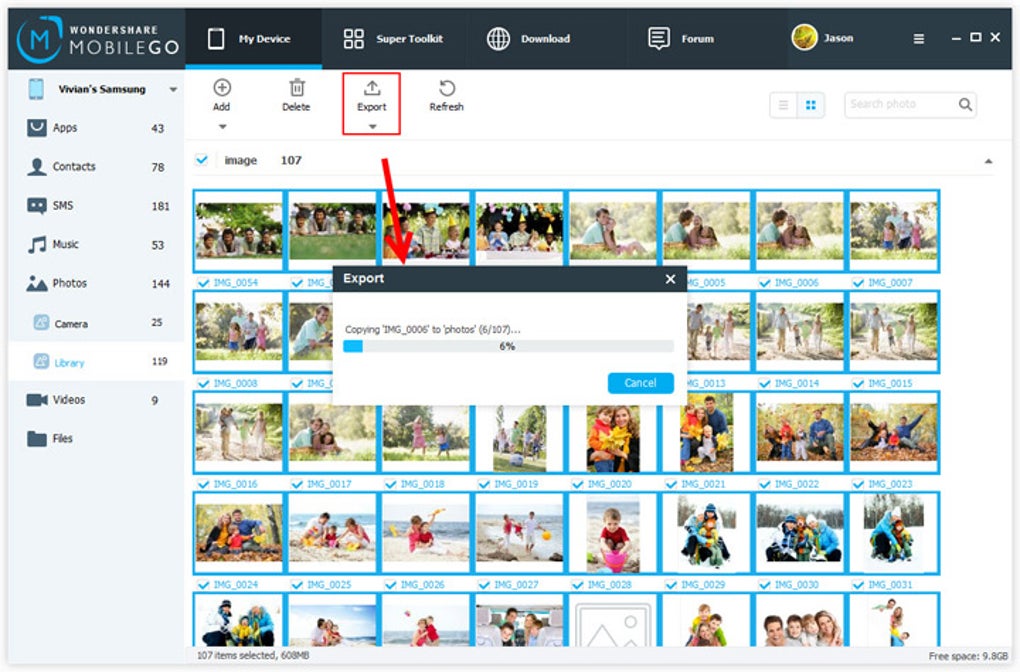1020x672 pixels.
Task: Close the Export dialog
Action: coord(670,279)
